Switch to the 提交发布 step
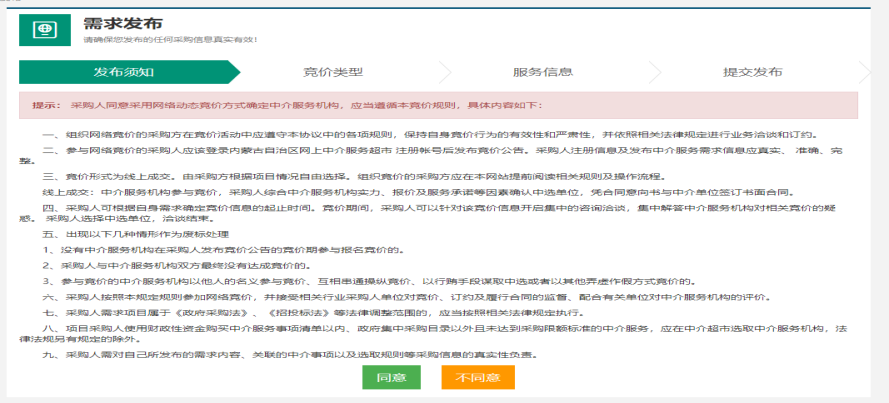889x403 pixels. [x=753, y=72]
